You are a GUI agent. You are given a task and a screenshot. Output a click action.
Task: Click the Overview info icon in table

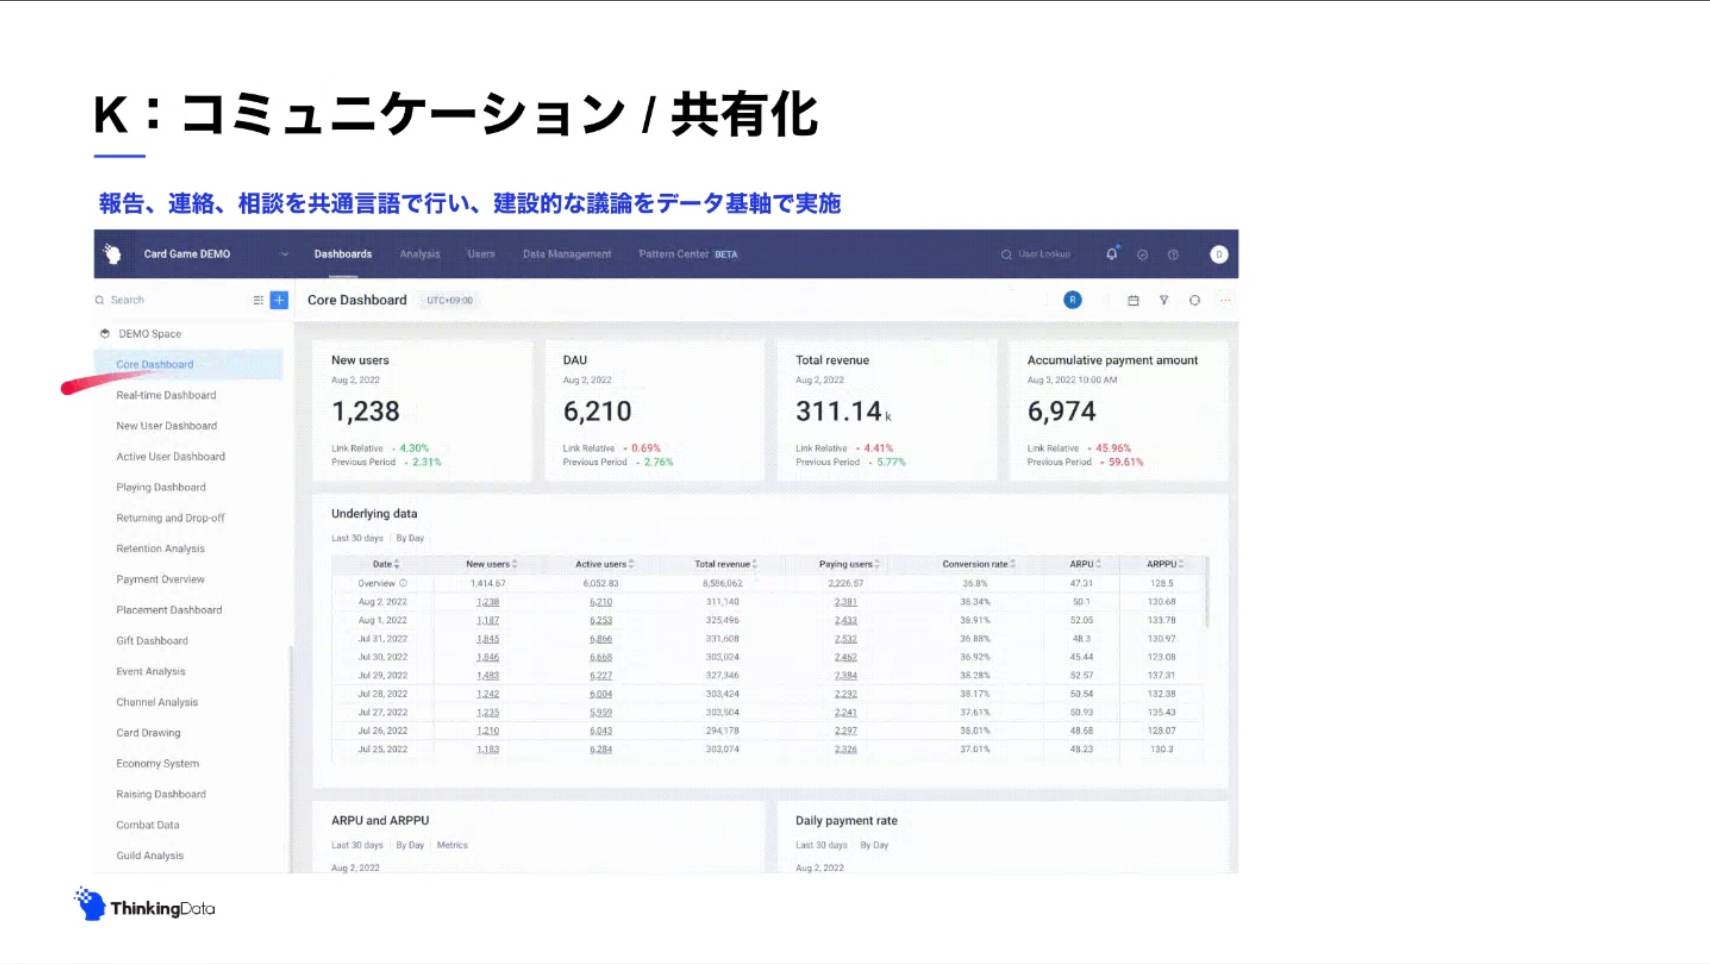(404, 583)
